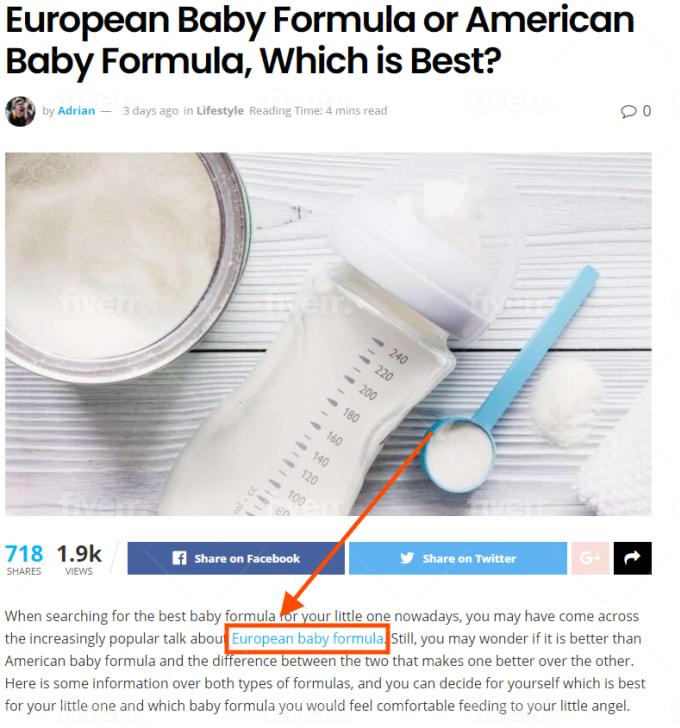This screenshot has width=680, height=728.
Task: Open more sharing options arrow button
Action: (x=633, y=558)
